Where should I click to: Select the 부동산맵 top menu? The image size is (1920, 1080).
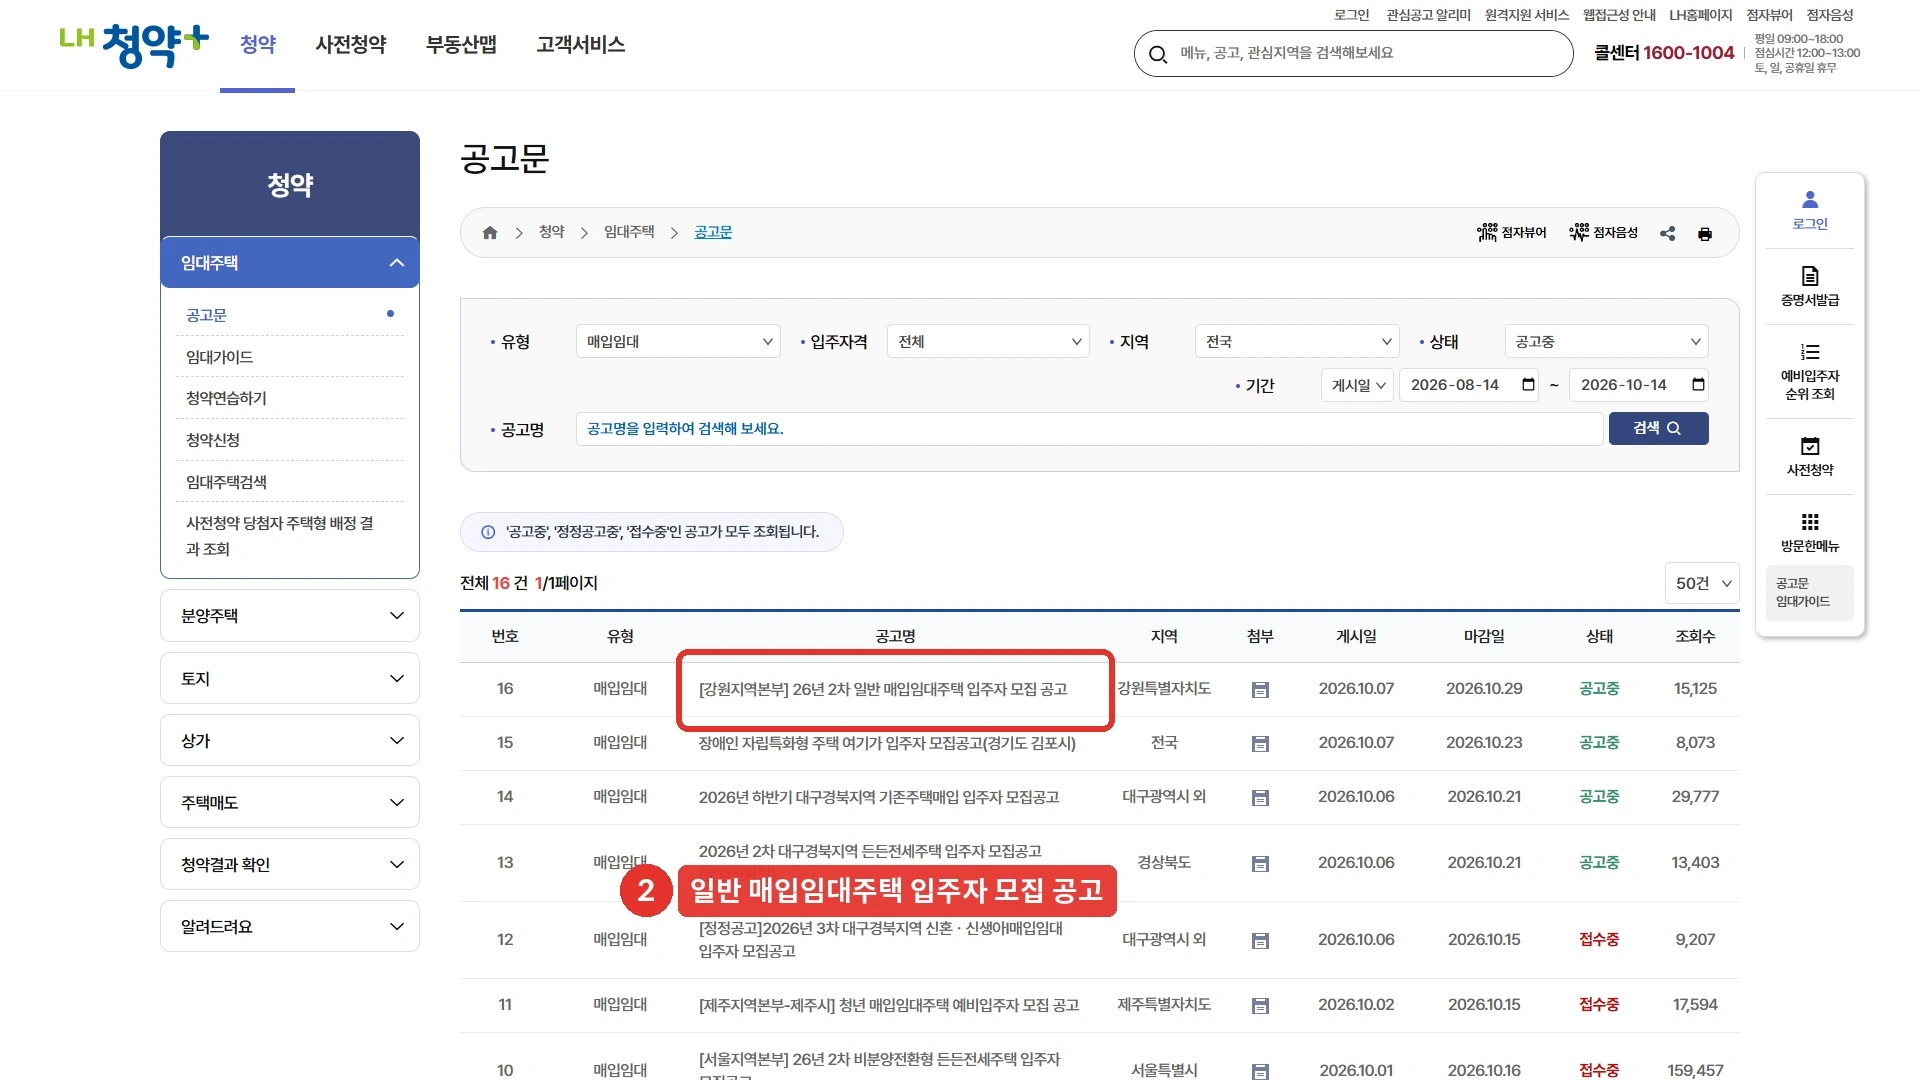click(461, 45)
